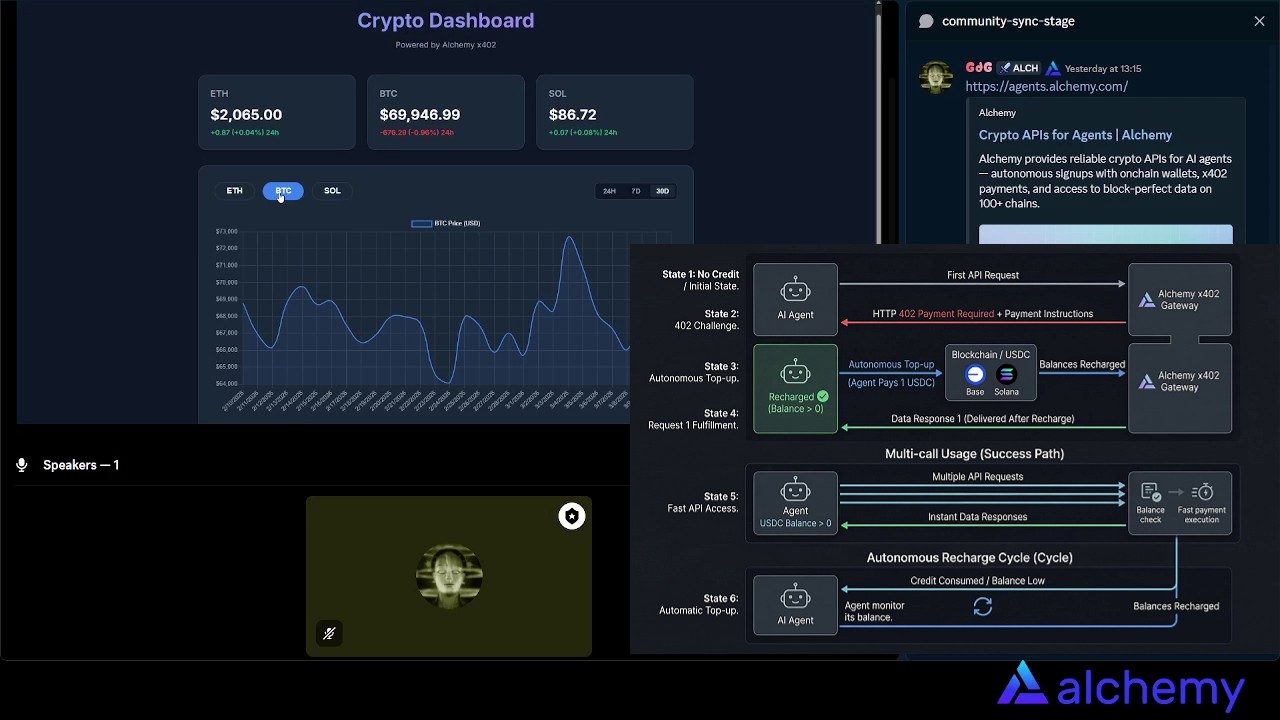Open the Crypto APIs for Agents embed title
1280x720 pixels.
[1075, 134]
